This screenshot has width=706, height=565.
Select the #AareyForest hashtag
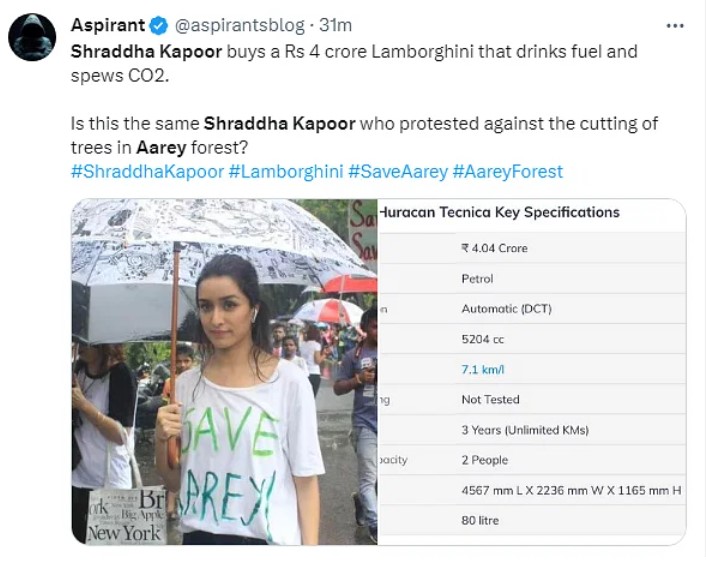tap(508, 171)
